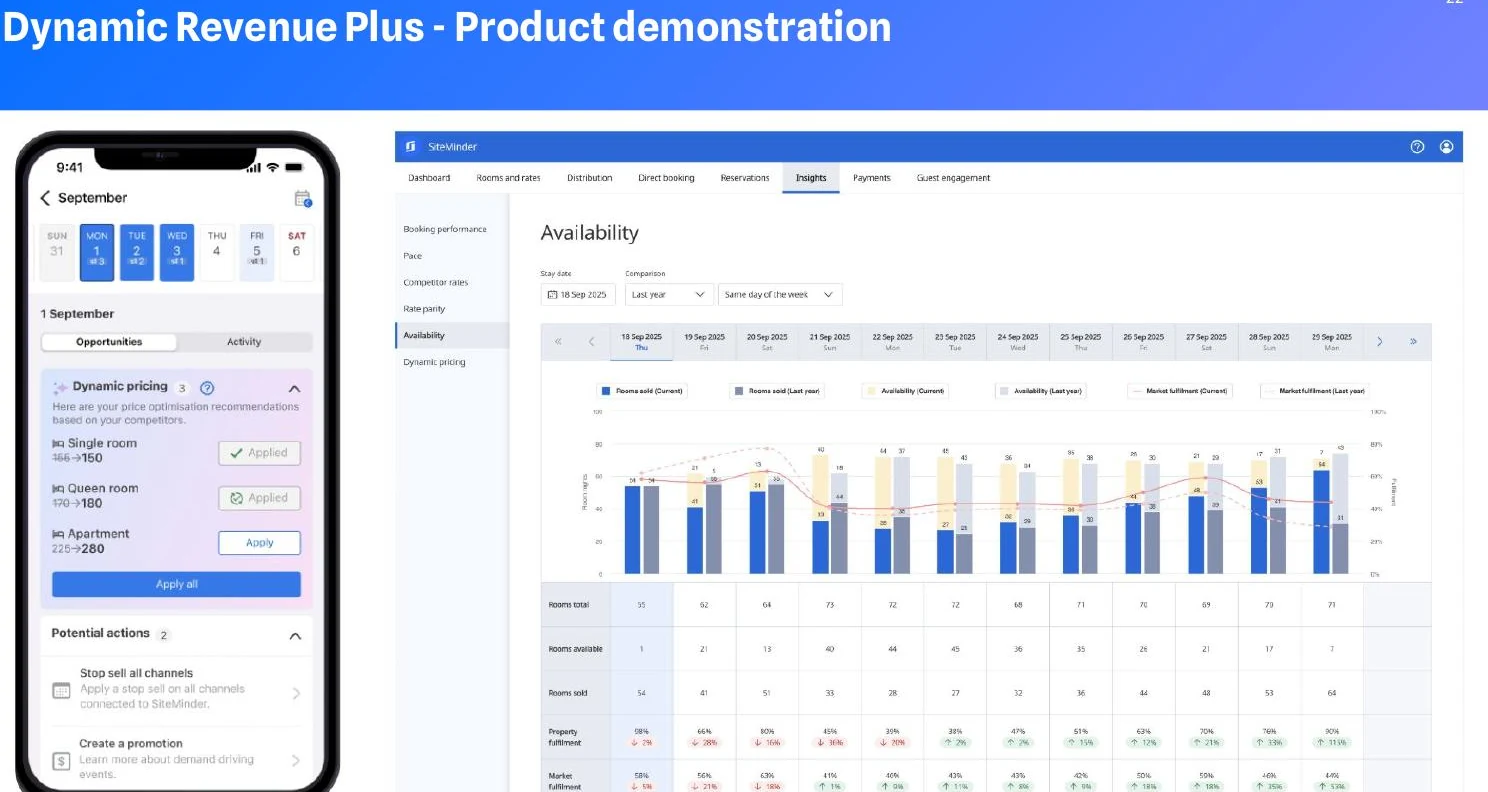Open the Payments tab

(x=871, y=178)
